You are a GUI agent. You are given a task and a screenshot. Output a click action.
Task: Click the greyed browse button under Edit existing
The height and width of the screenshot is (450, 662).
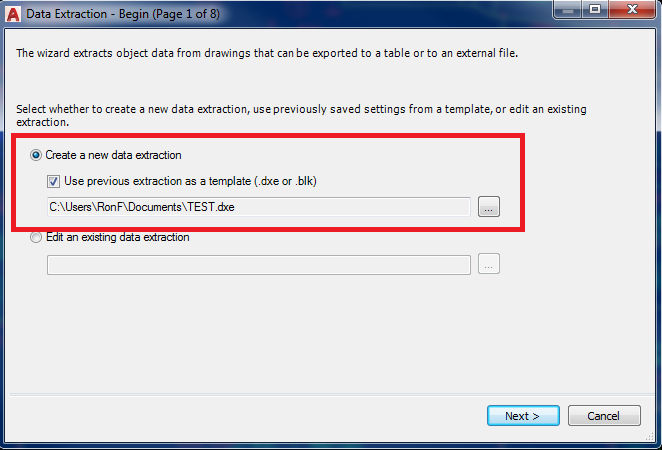[x=488, y=264]
